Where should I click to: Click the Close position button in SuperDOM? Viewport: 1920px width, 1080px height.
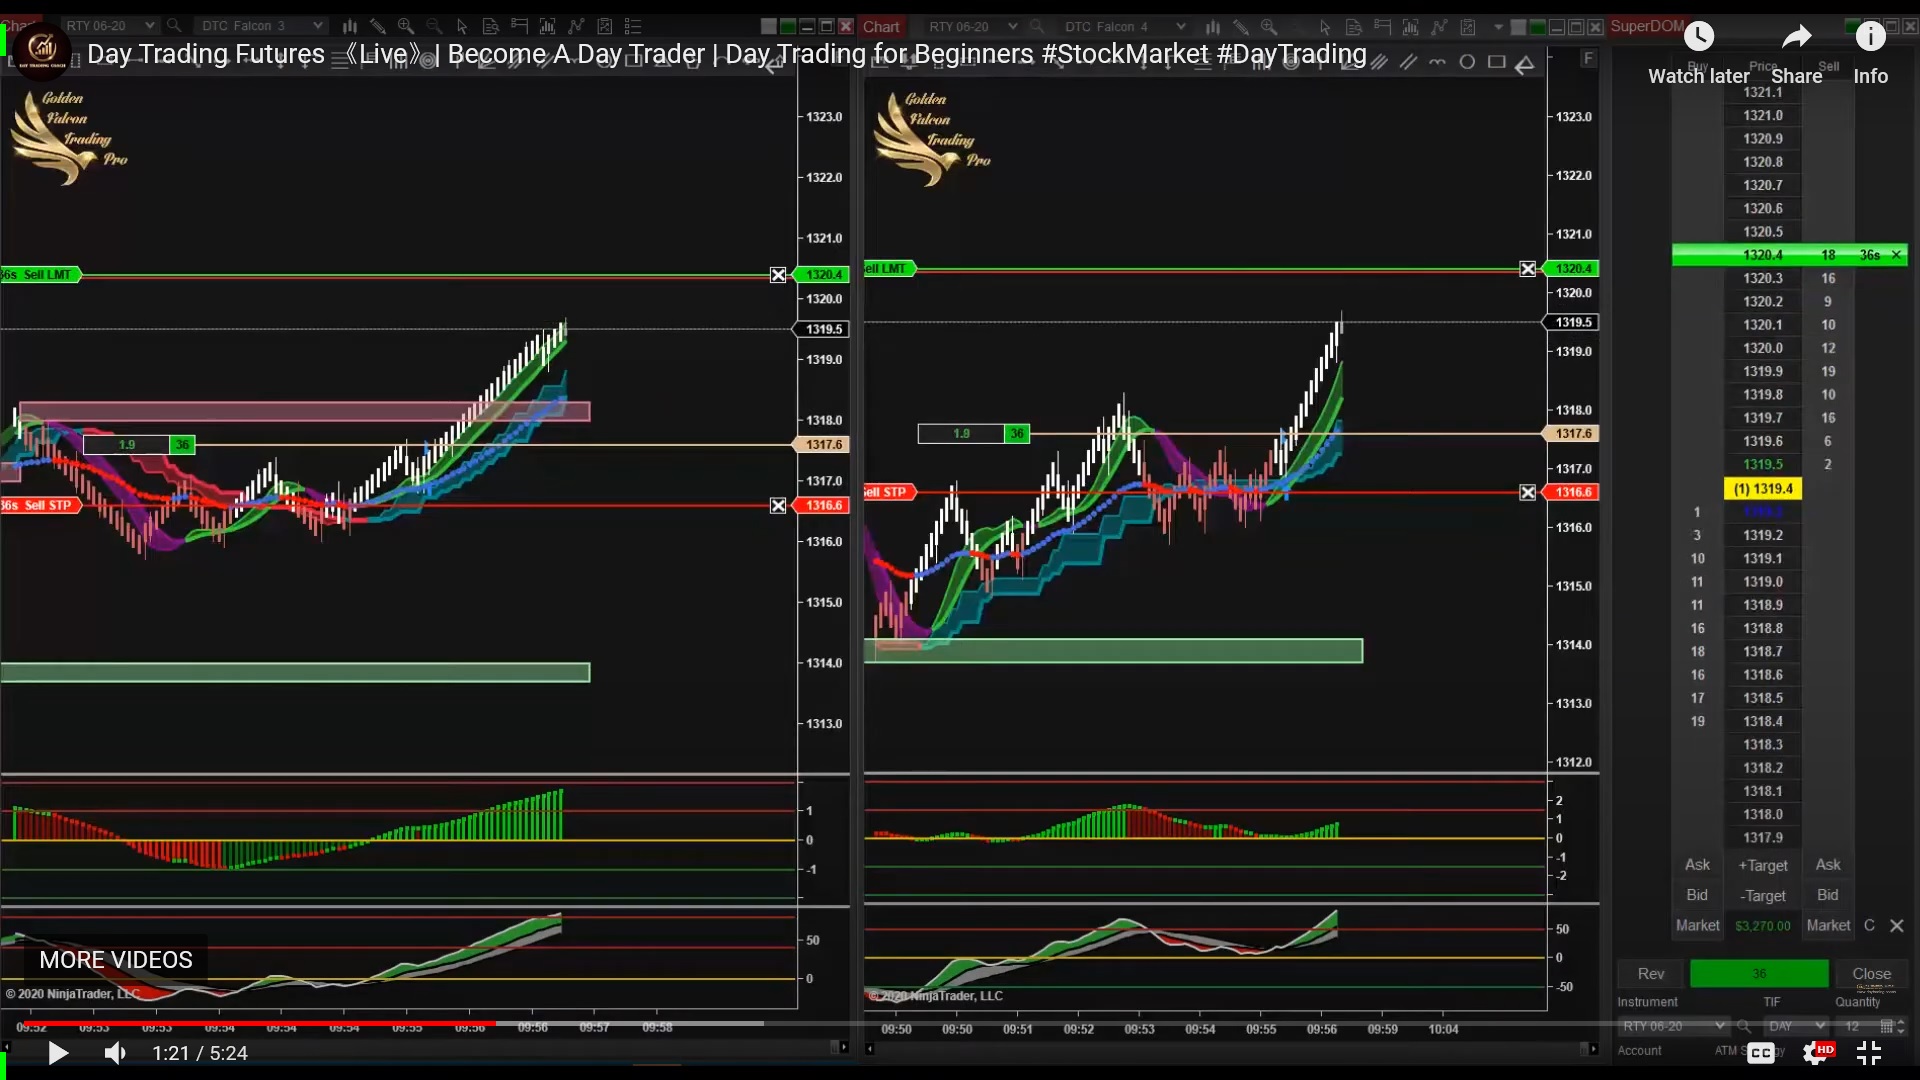[1871, 974]
